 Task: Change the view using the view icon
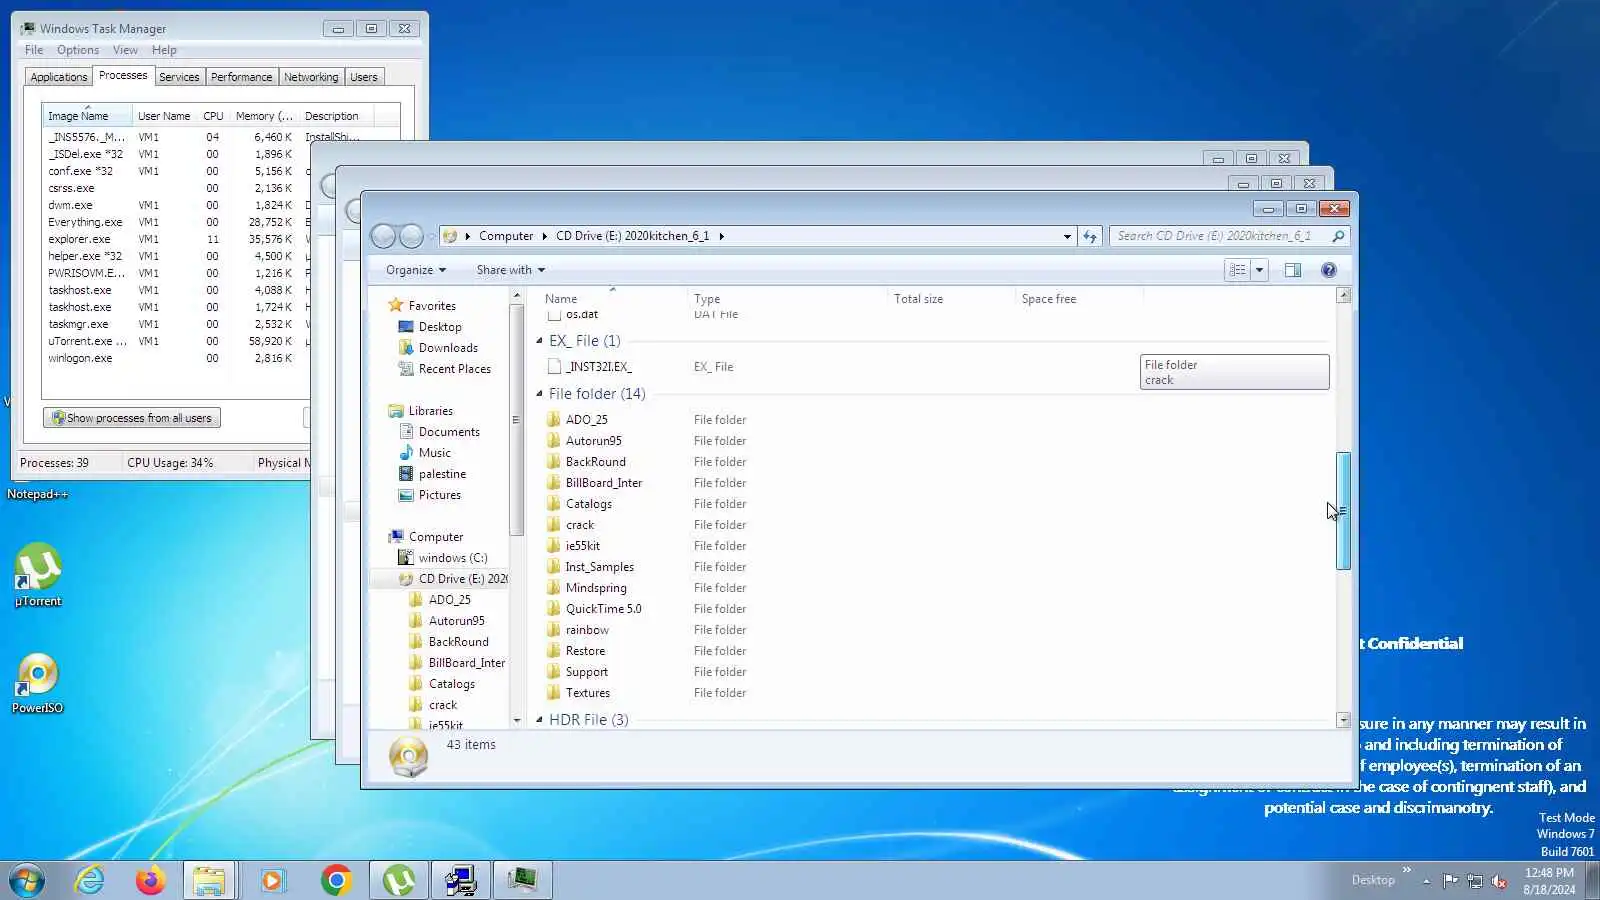1238,270
